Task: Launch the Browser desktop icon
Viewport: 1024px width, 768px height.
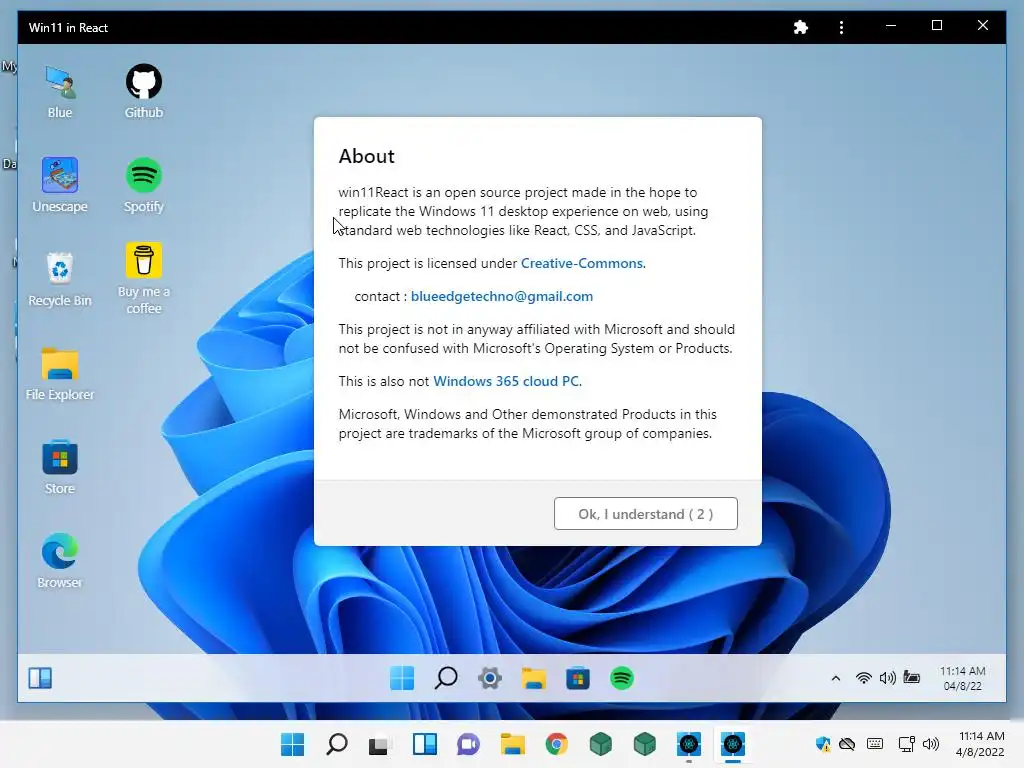Action: [x=59, y=562]
